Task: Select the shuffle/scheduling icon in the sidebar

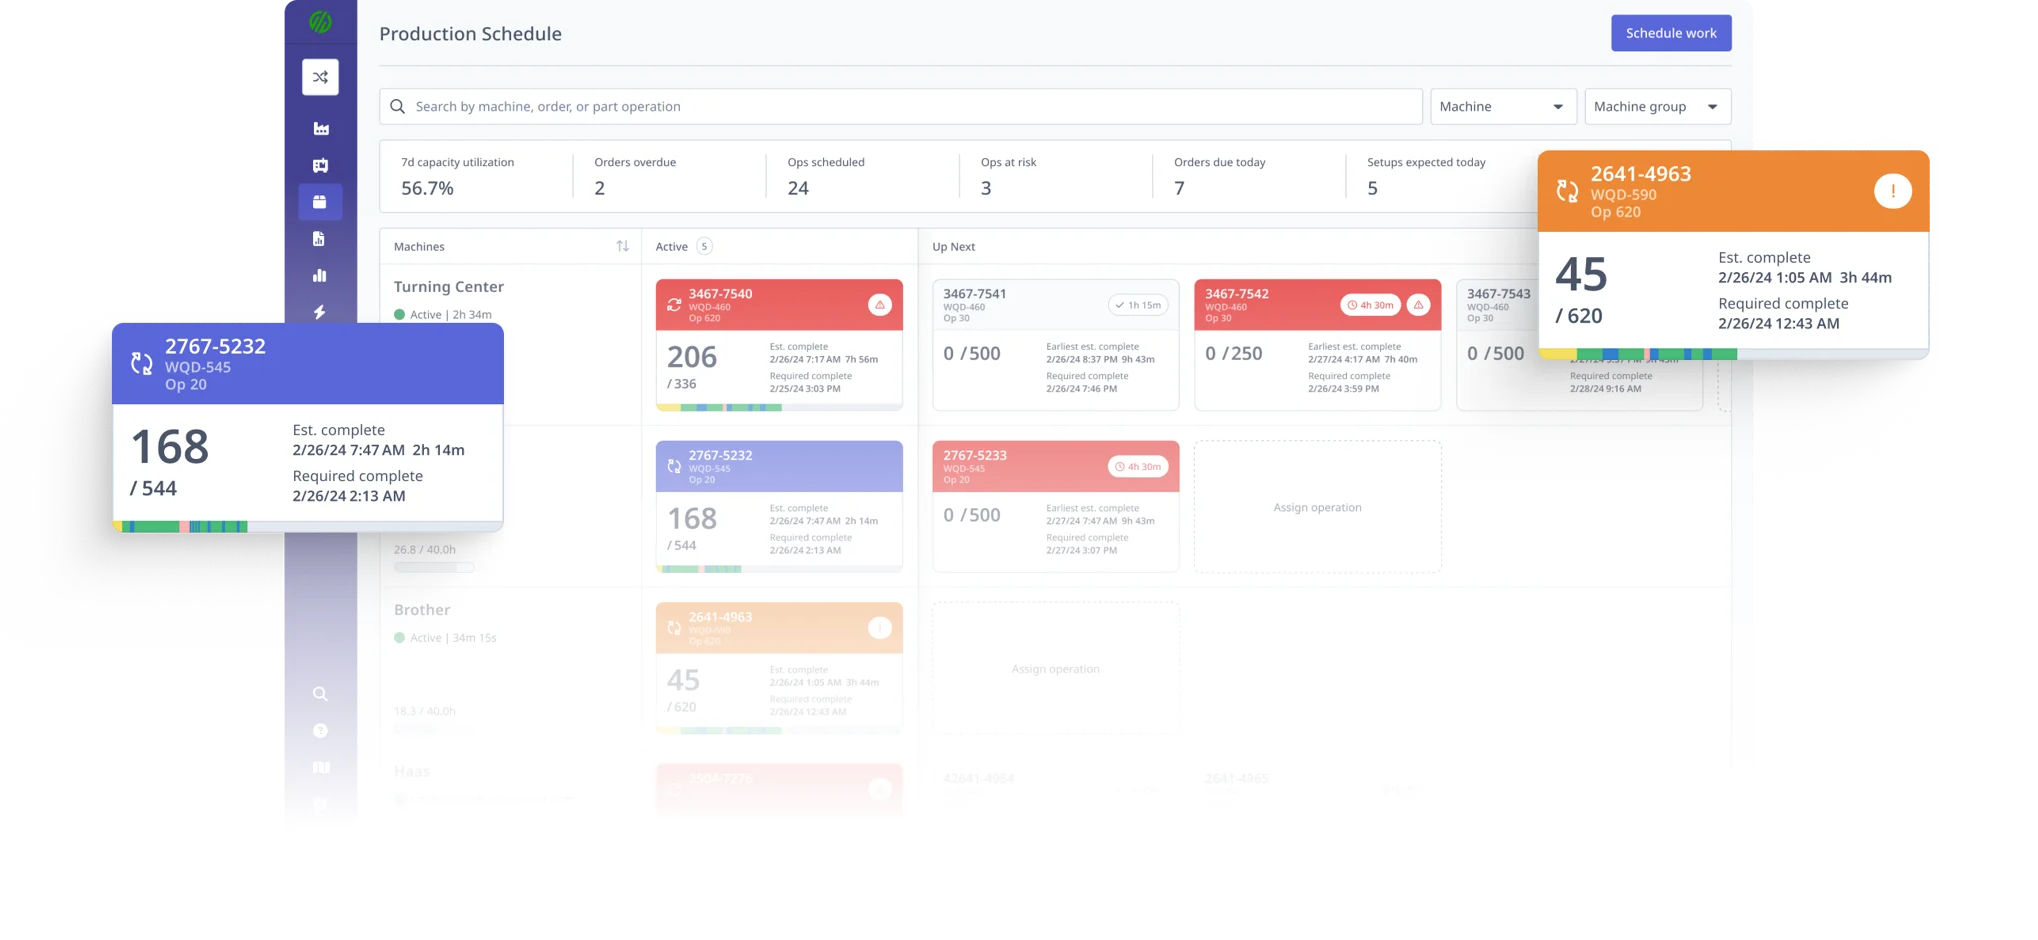Action: 320,76
